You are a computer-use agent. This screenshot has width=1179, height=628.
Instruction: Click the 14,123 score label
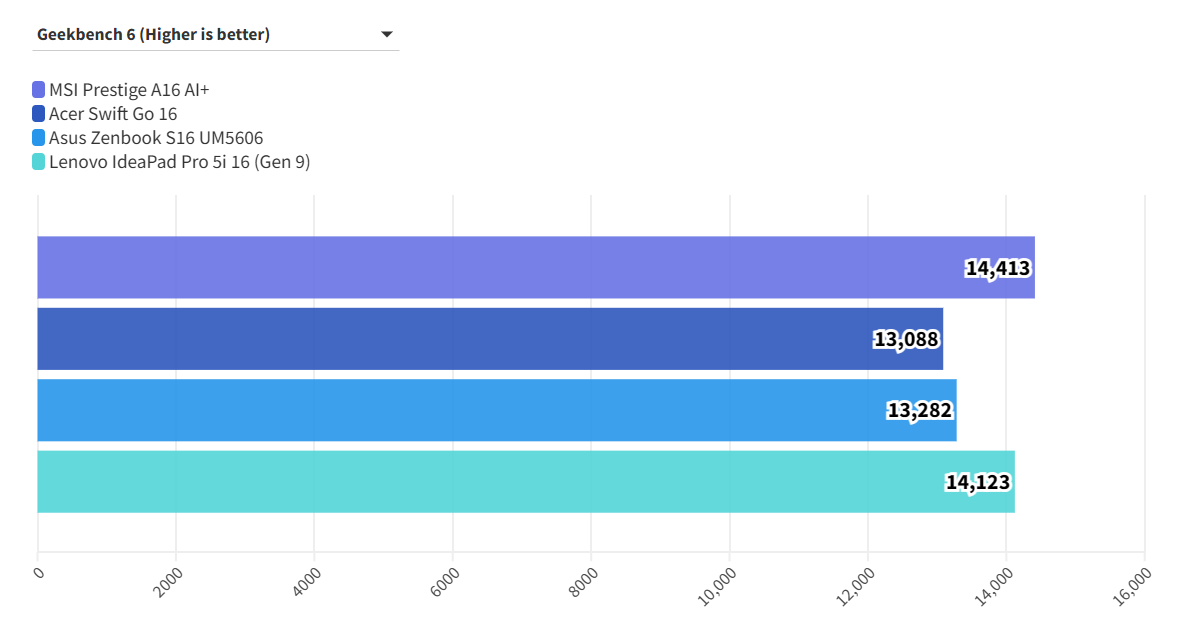(978, 483)
